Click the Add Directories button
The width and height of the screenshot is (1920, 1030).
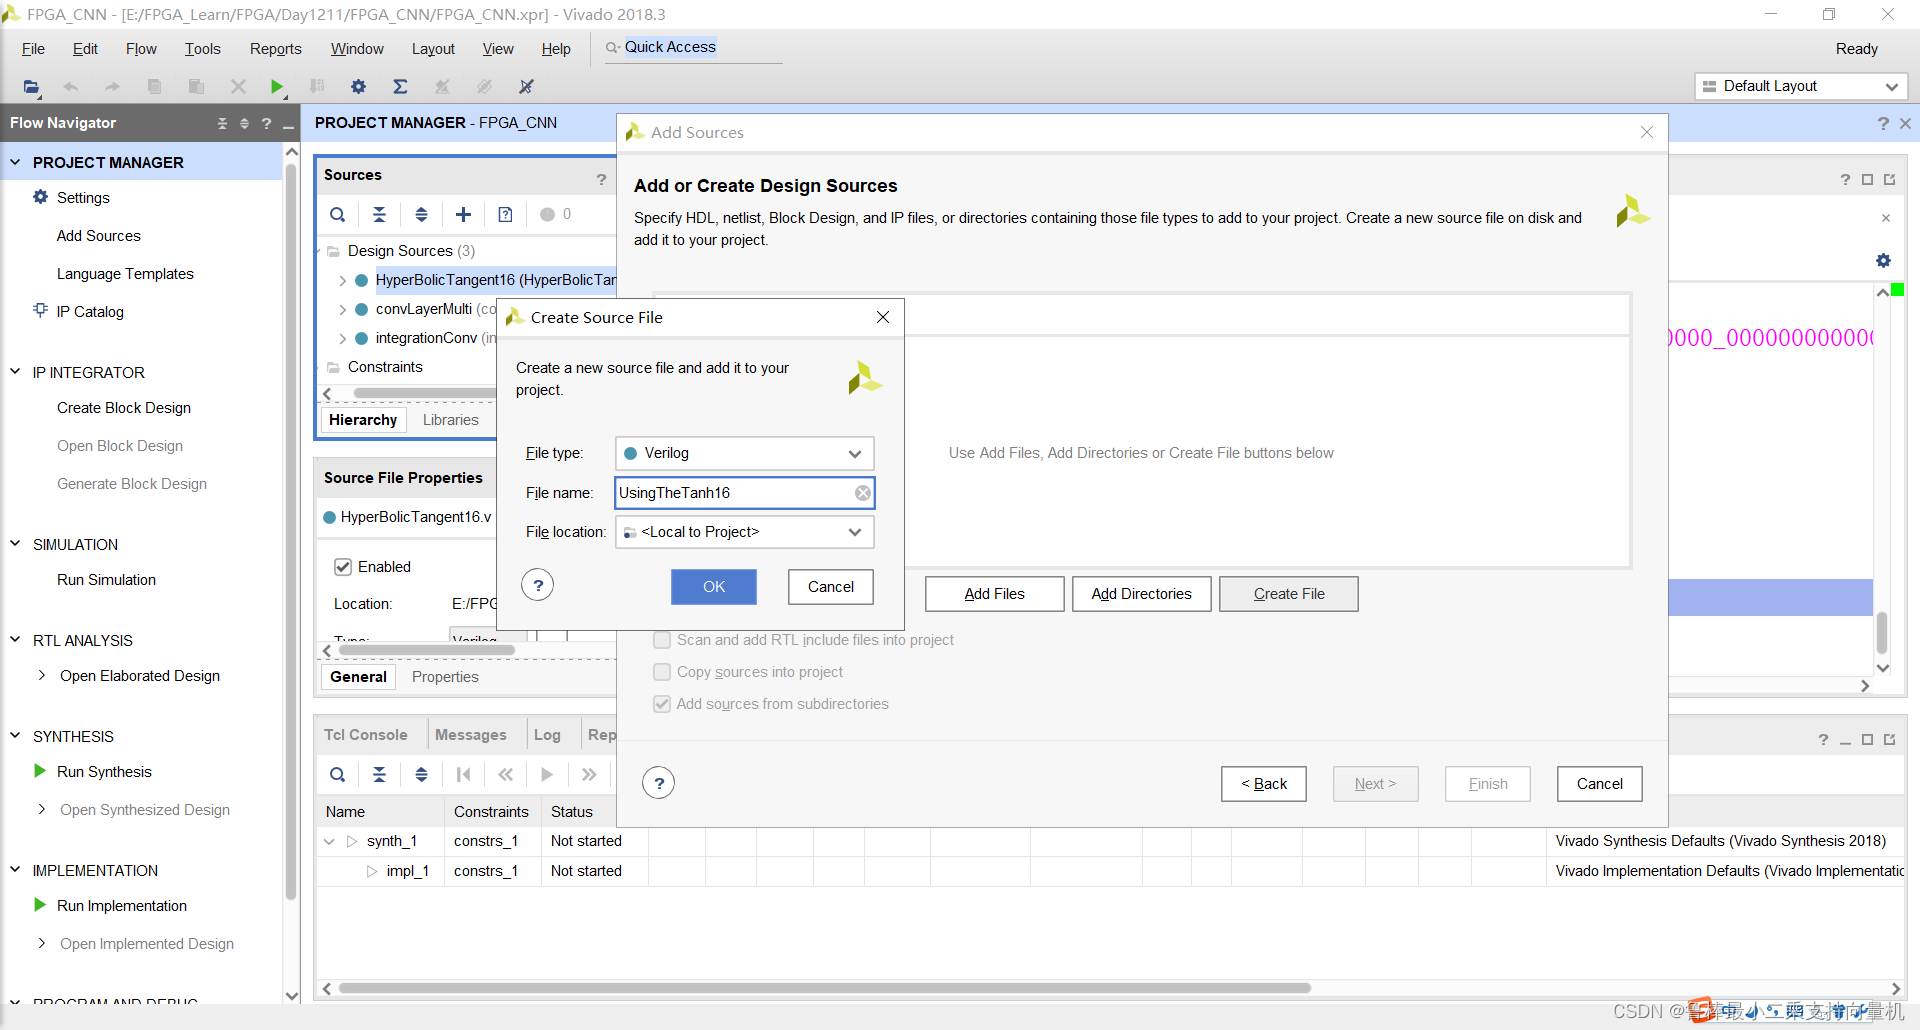tap(1141, 594)
